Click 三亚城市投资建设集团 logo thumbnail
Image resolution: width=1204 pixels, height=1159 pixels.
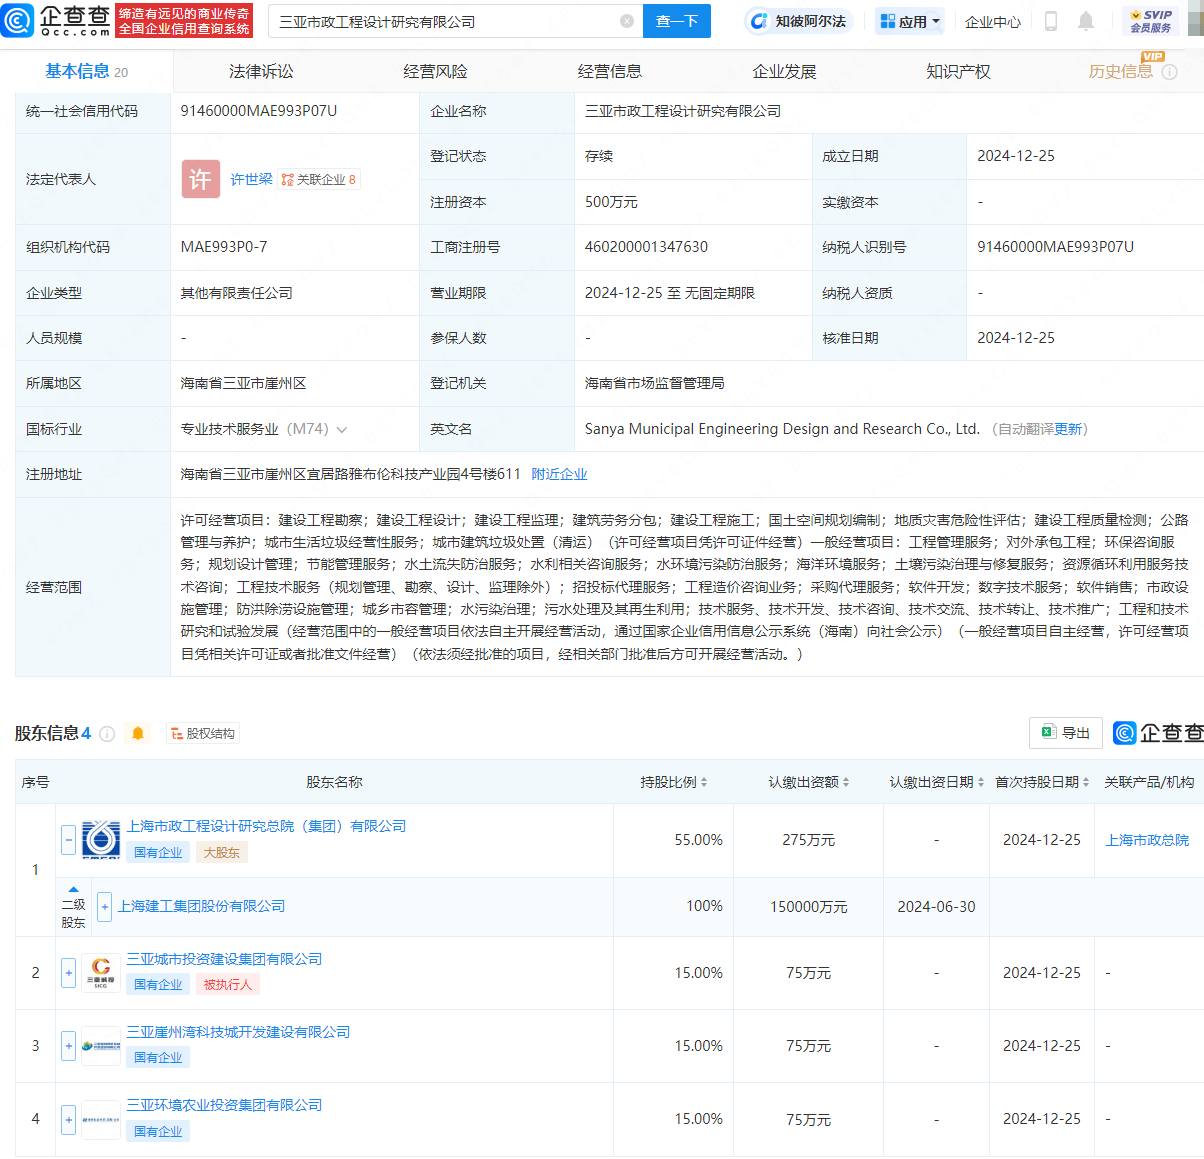(x=101, y=972)
